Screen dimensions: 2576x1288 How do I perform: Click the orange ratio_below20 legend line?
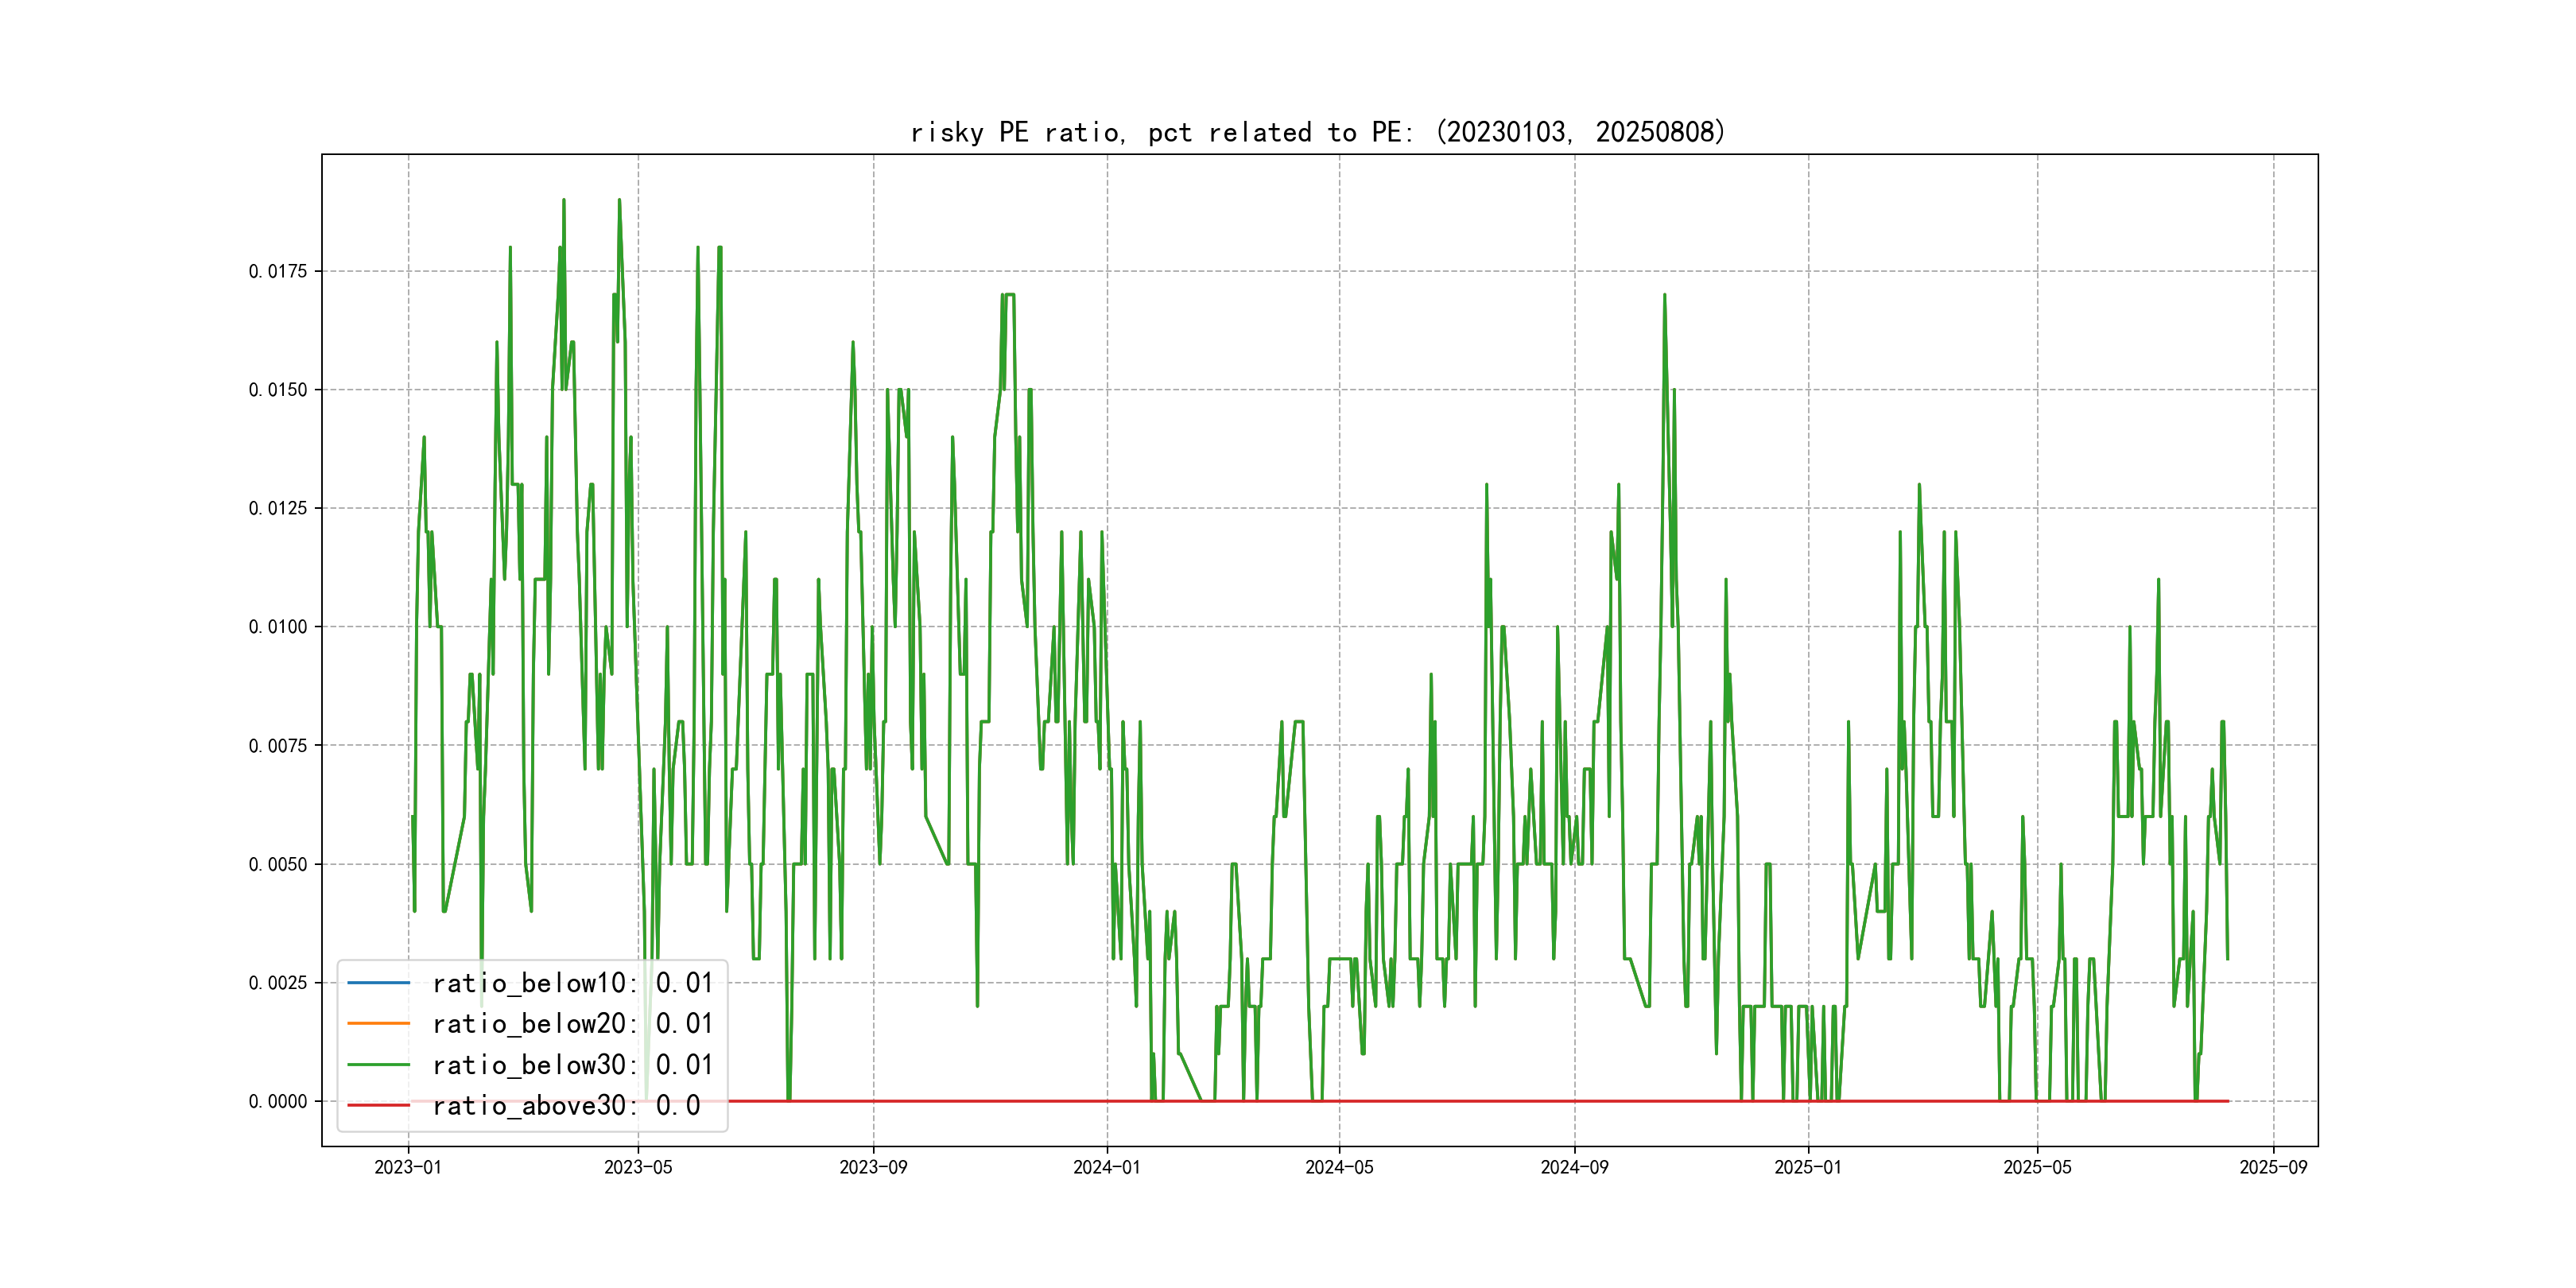pos(378,1024)
